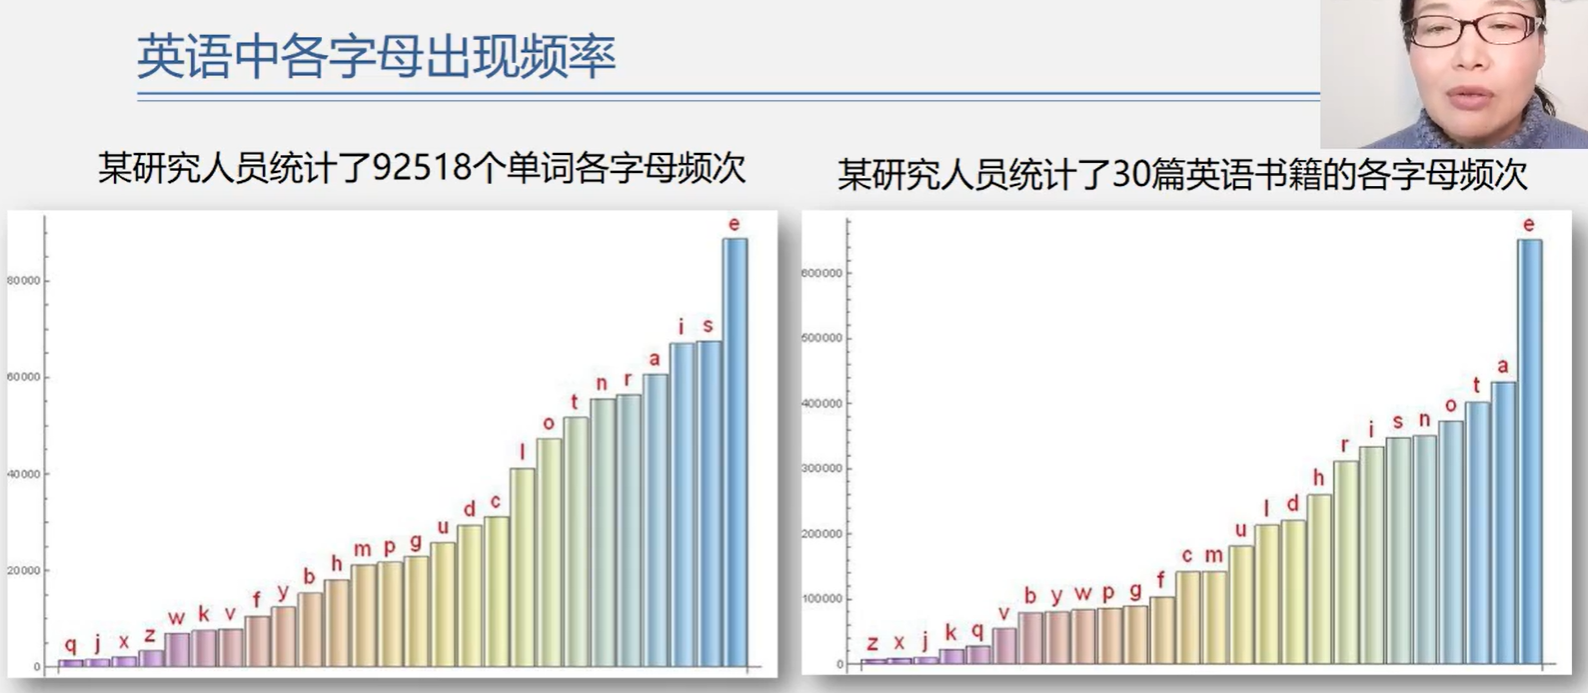Click the 'd' label in the left chart
1588x693 pixels.
pyautogui.click(x=469, y=509)
